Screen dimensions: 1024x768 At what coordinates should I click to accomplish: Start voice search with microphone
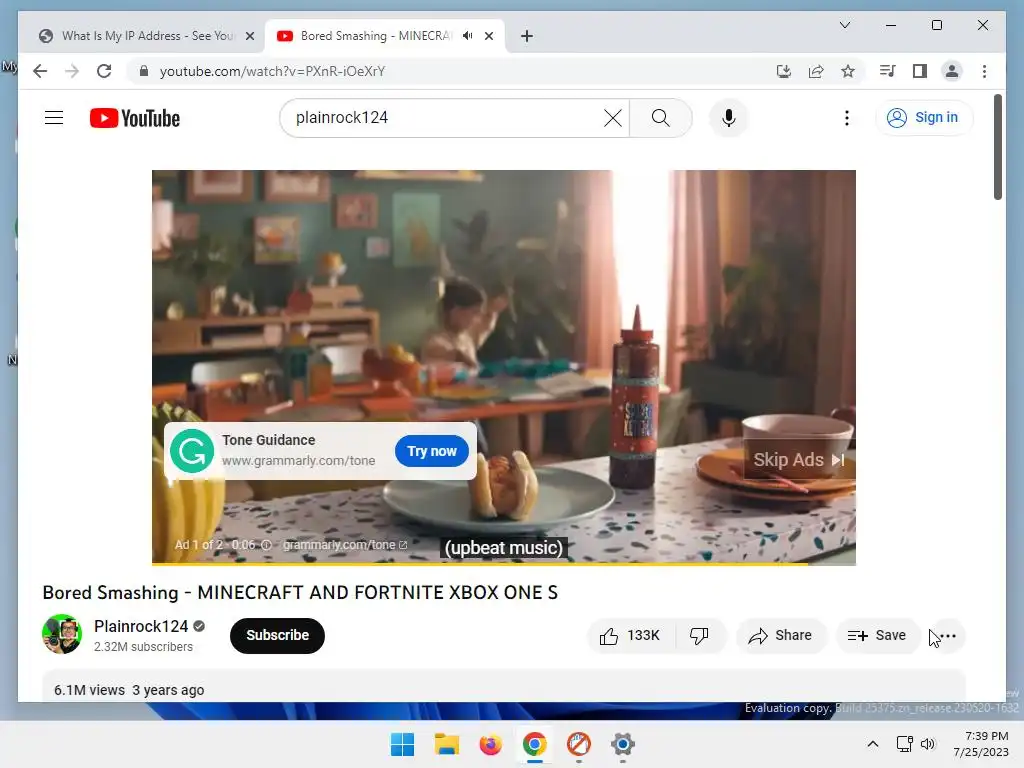[729, 118]
